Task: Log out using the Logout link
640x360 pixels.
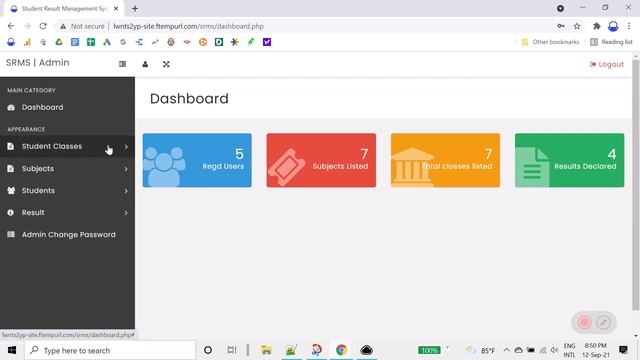Action: tap(607, 64)
